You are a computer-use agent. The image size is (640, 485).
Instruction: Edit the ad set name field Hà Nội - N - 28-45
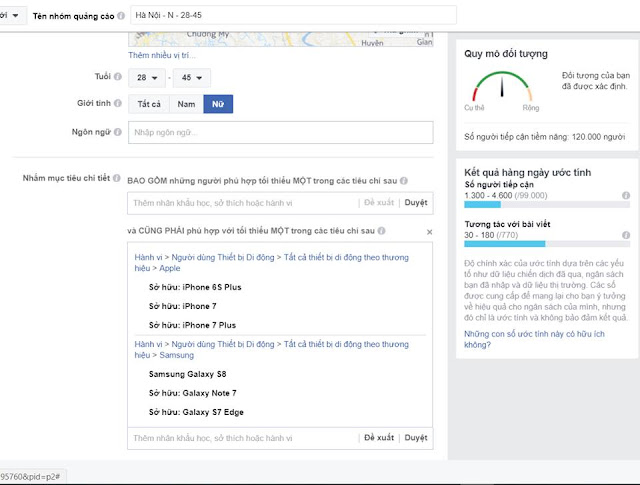coord(293,15)
